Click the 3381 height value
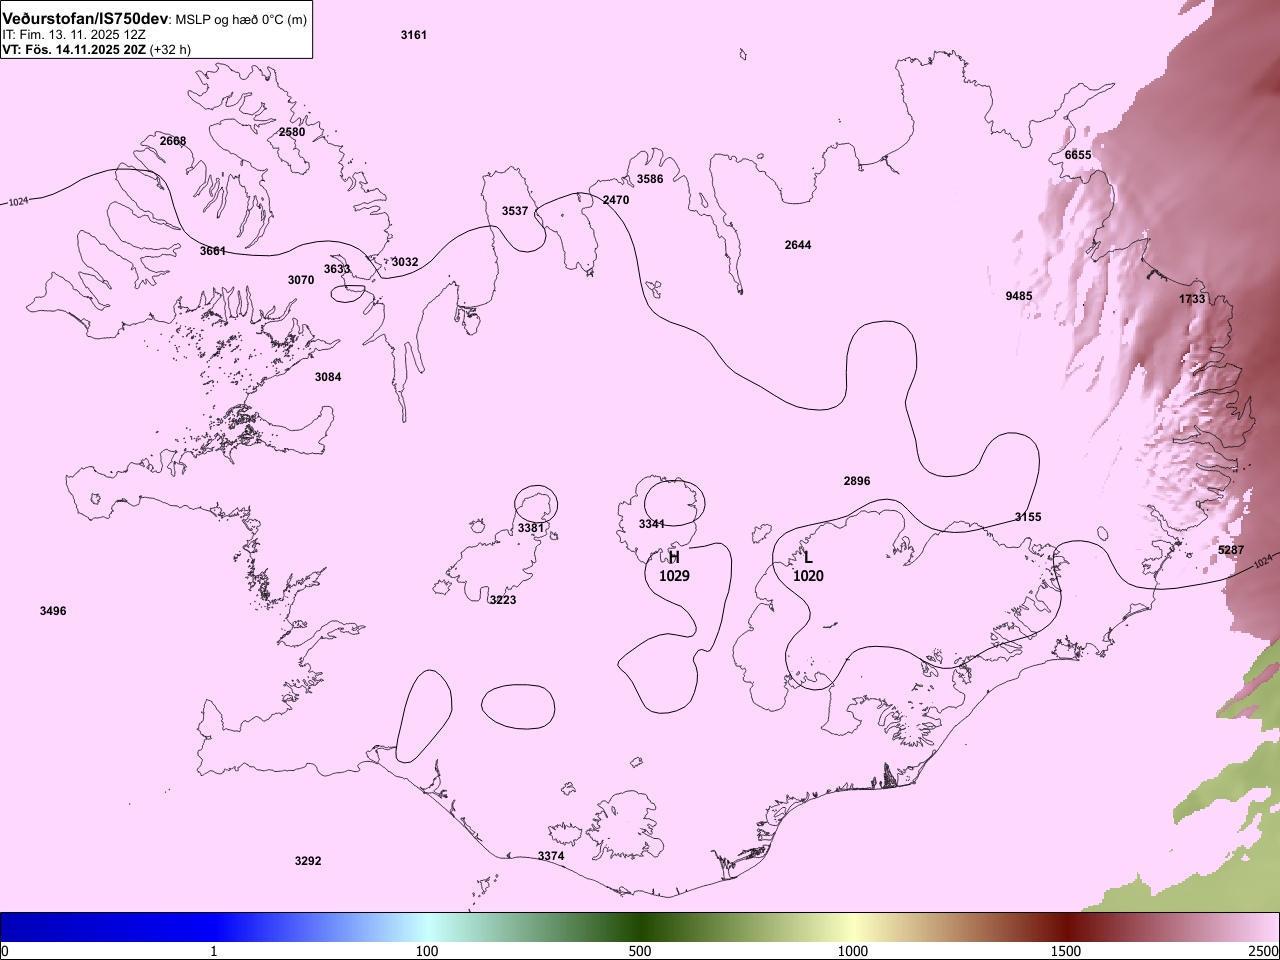The width and height of the screenshot is (1280, 960). [x=531, y=528]
